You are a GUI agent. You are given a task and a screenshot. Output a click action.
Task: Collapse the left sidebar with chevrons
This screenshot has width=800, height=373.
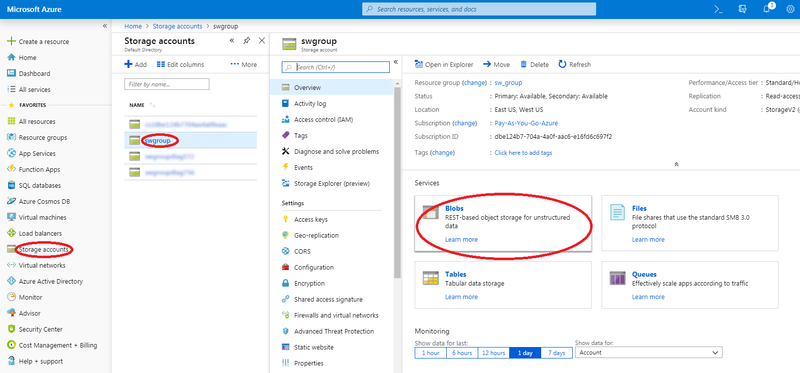click(105, 26)
